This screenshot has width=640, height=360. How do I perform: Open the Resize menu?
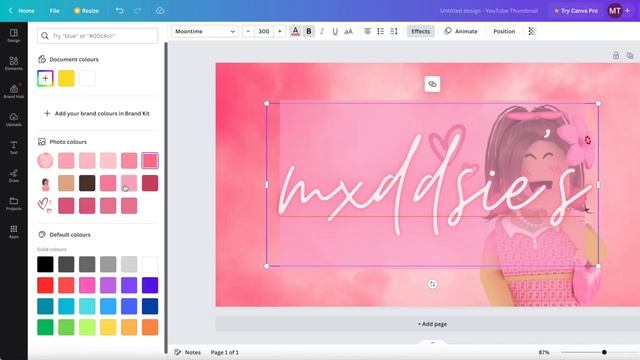pos(86,11)
